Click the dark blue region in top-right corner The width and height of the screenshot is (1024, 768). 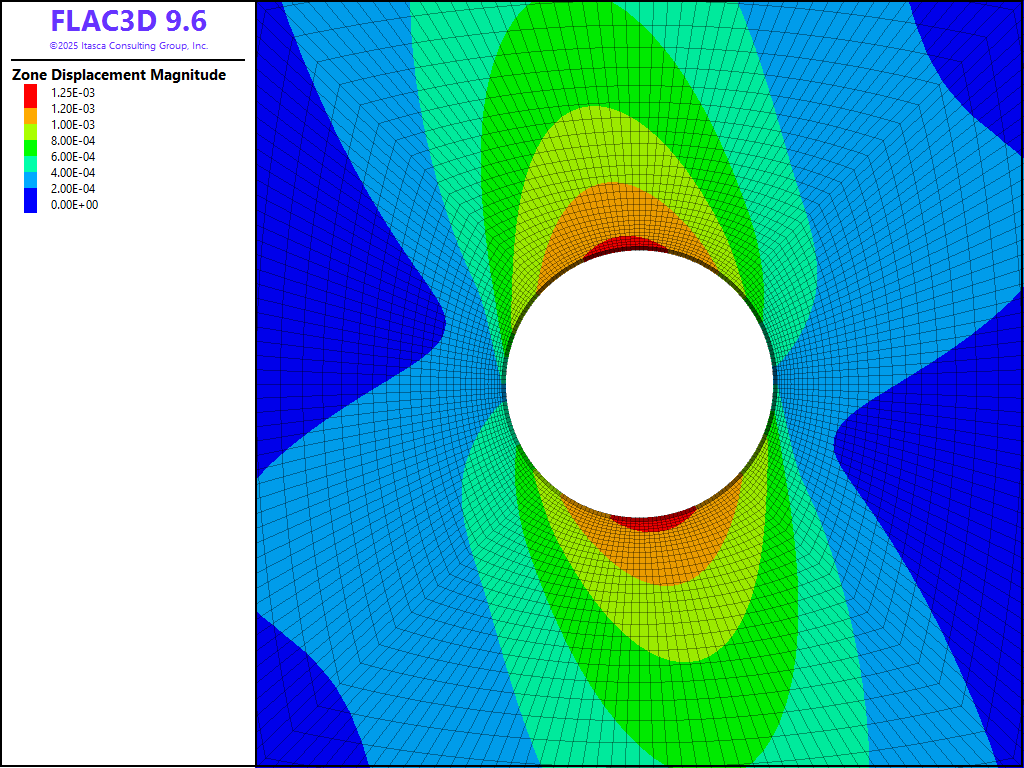coord(975,40)
